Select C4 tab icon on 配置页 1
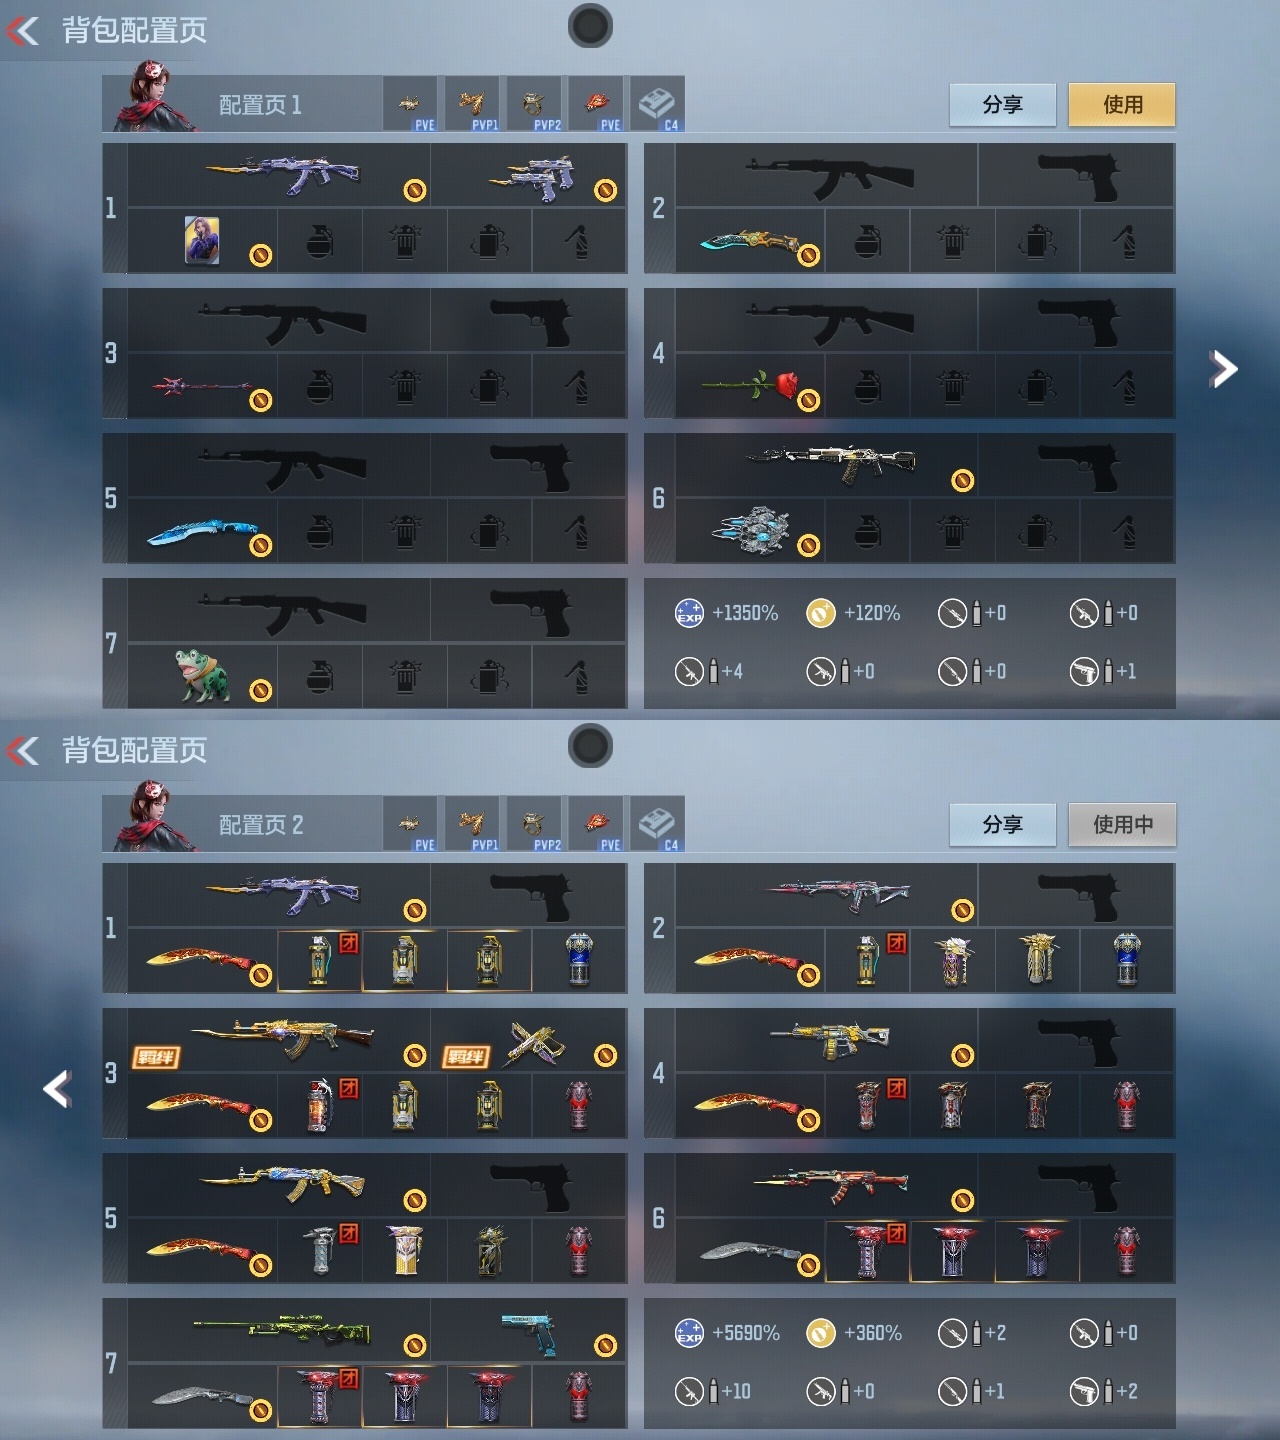 (x=657, y=104)
